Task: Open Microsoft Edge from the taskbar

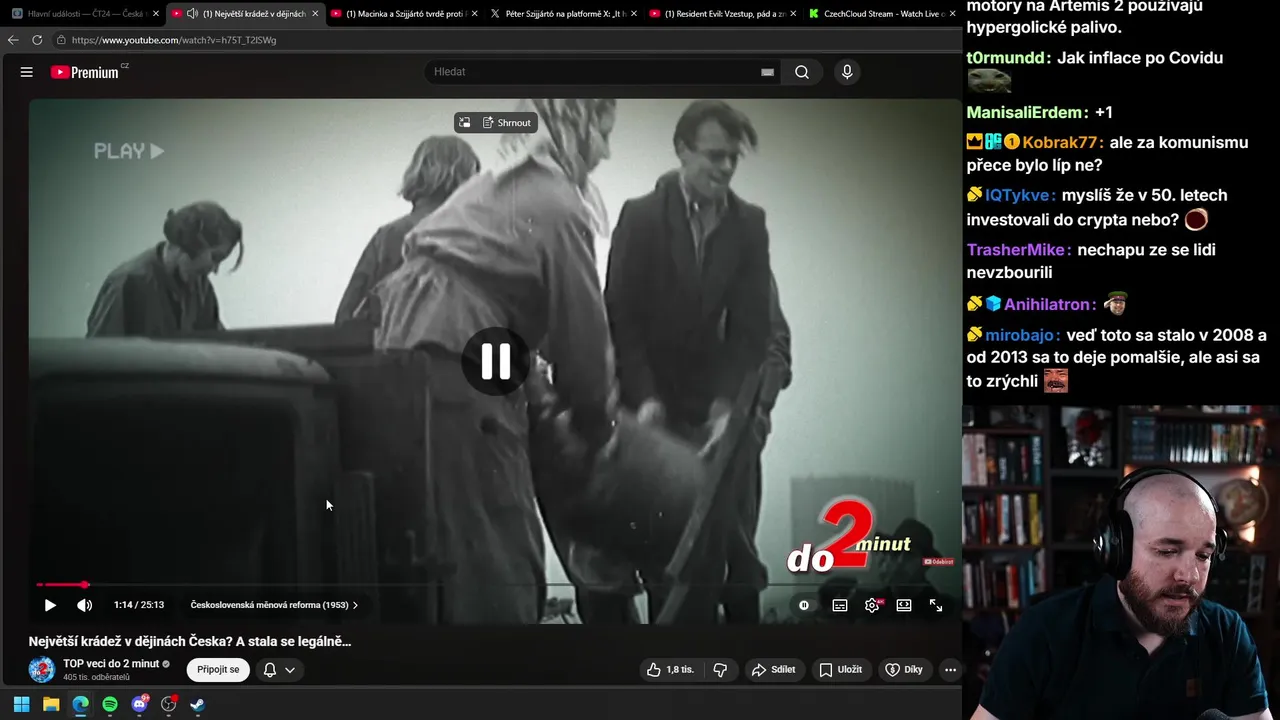Action: point(80,704)
